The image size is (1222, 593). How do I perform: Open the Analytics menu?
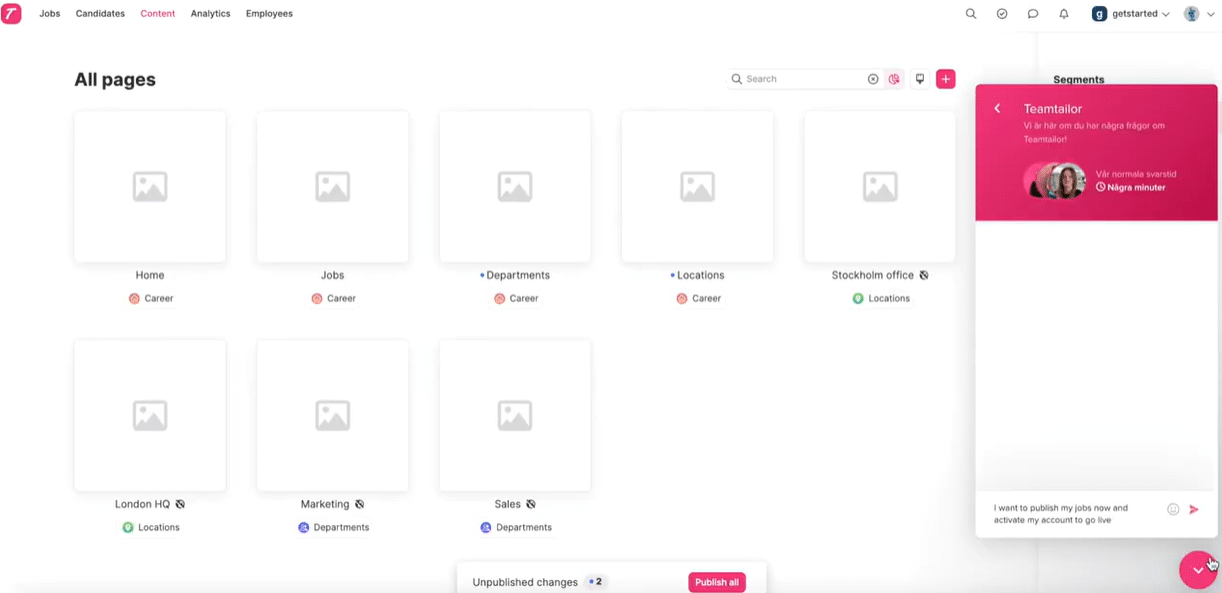(210, 14)
